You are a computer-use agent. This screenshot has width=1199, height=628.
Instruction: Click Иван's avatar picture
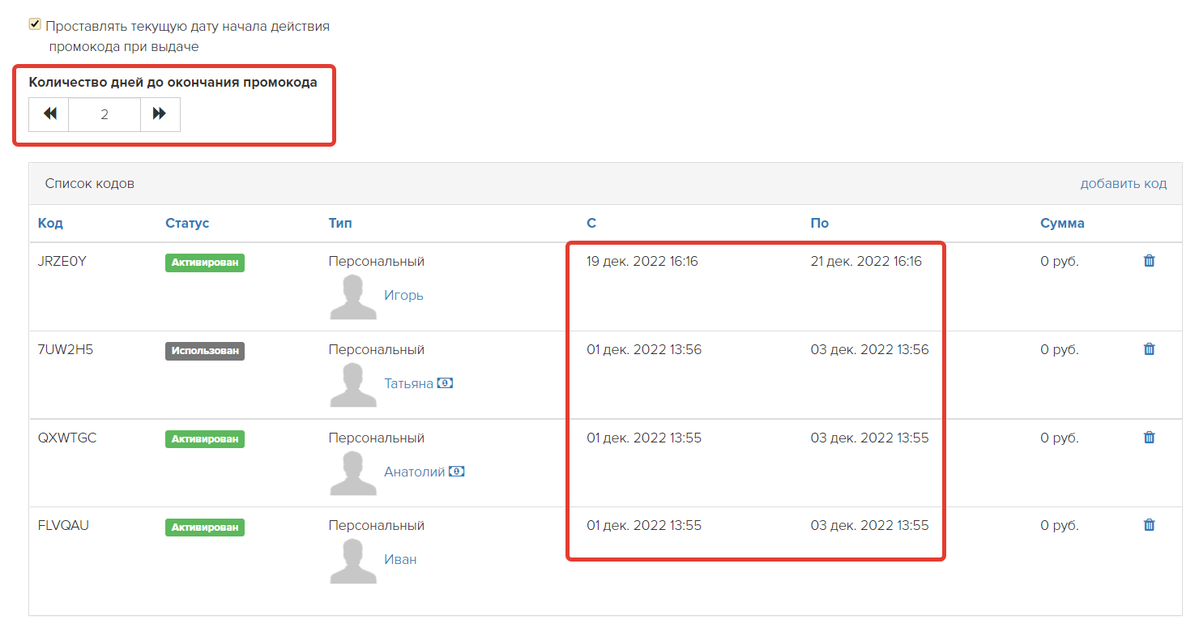(x=353, y=561)
